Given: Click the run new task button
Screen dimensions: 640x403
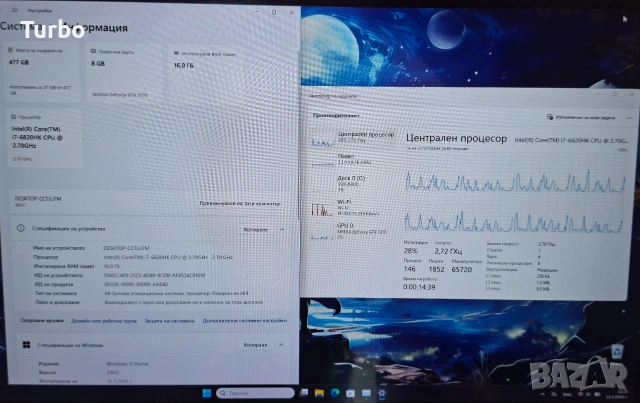Looking at the screenshot, I should (580, 117).
